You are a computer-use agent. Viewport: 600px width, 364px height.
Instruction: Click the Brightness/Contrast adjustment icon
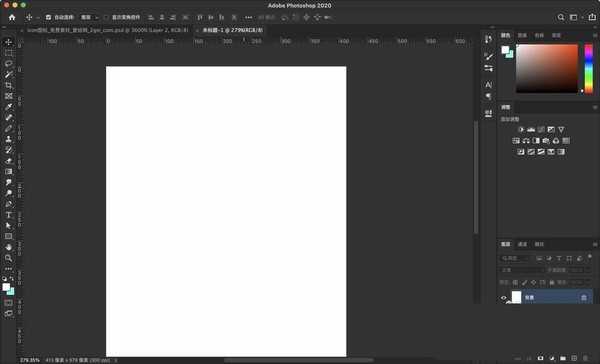521,130
